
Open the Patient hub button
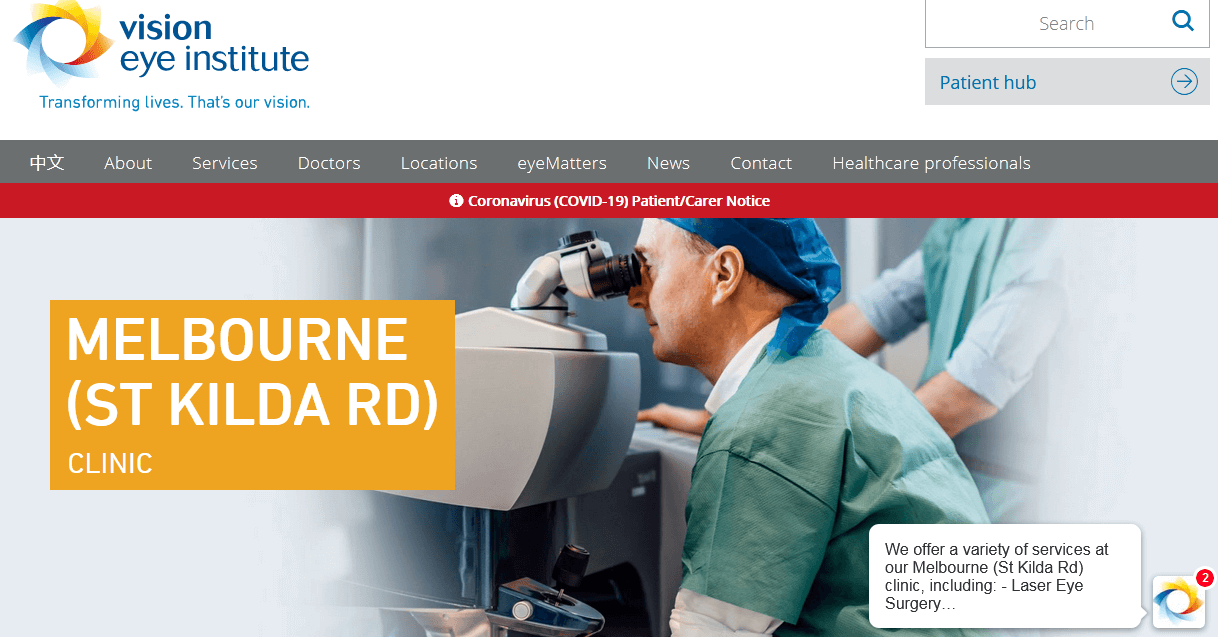[x=1067, y=82]
